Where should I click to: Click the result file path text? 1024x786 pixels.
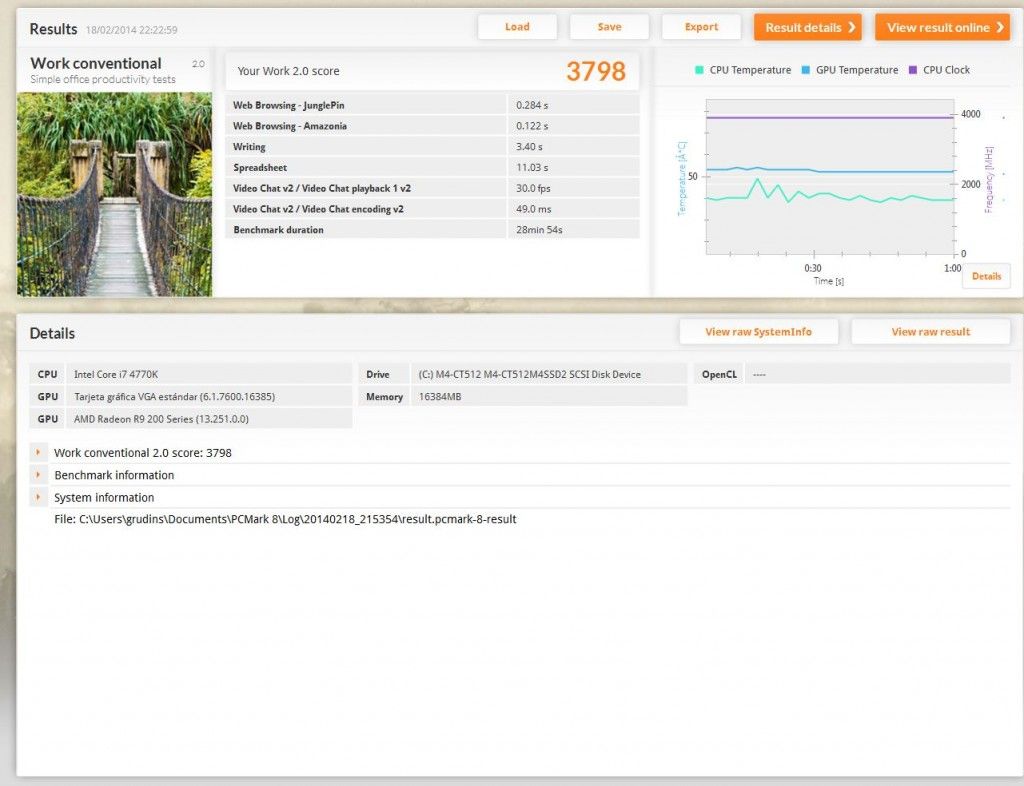(285, 519)
